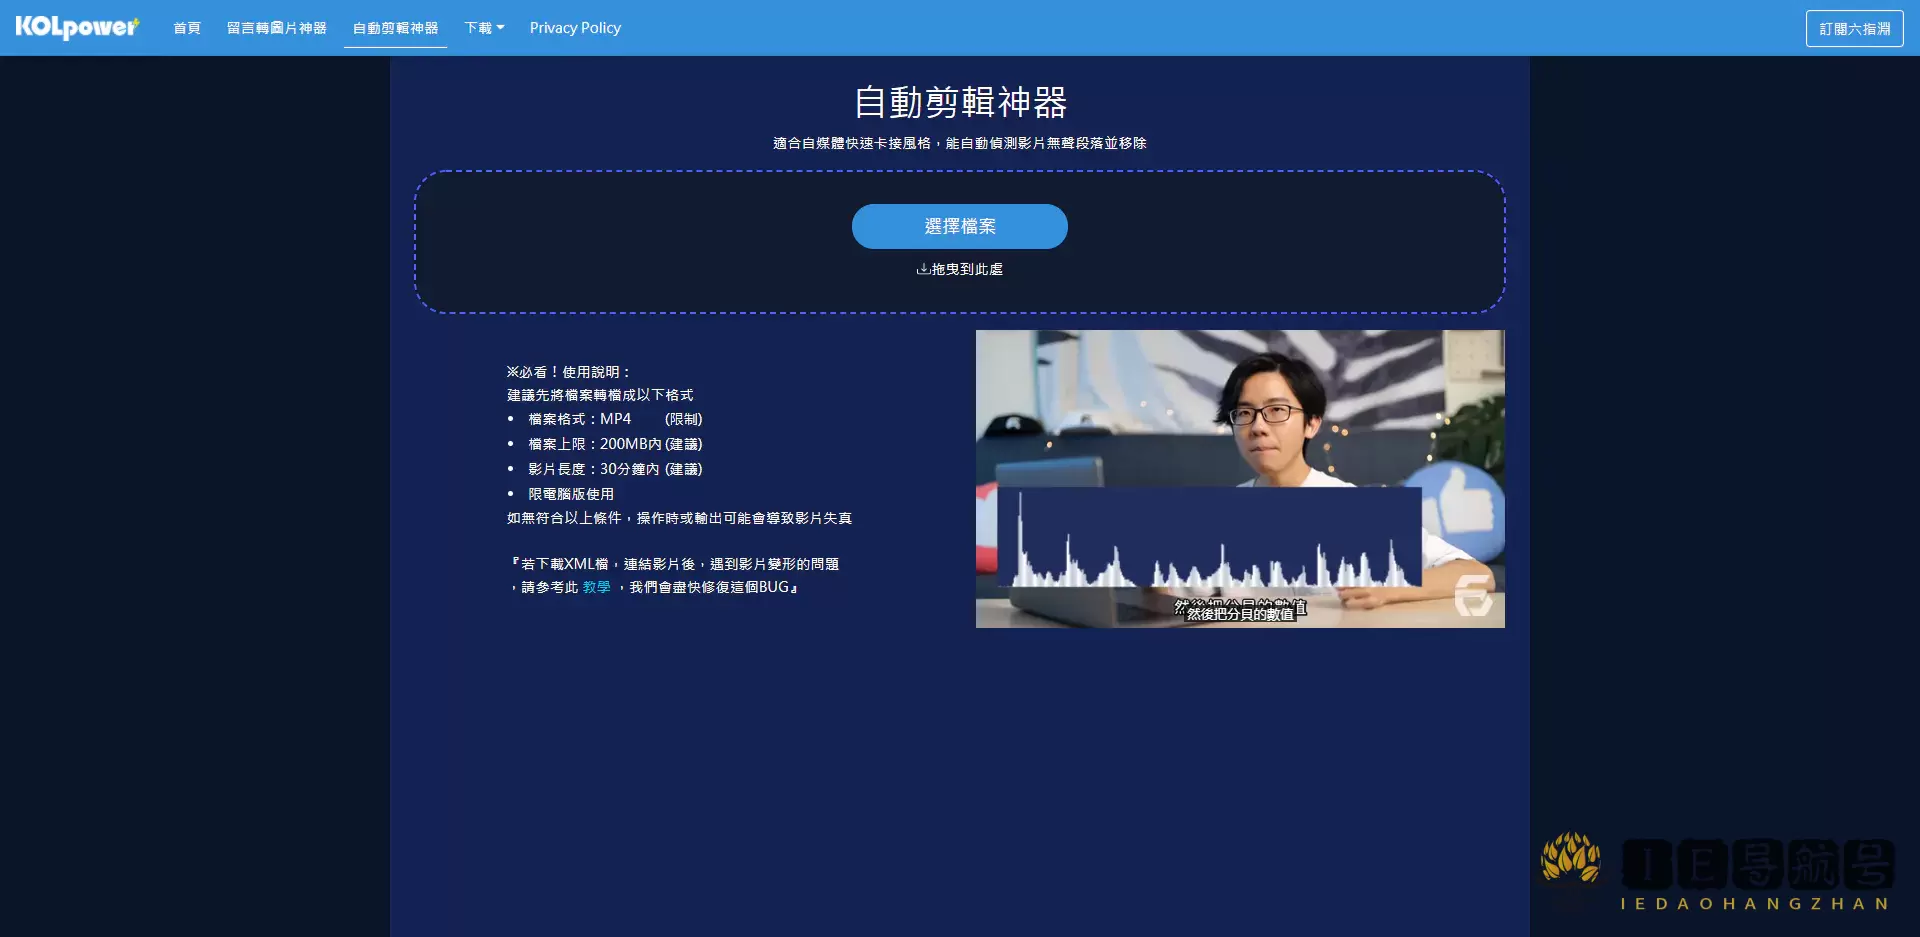Viewport: 1920px width, 937px height.
Task: Click the 選擇檔案 upload button
Action: click(959, 226)
